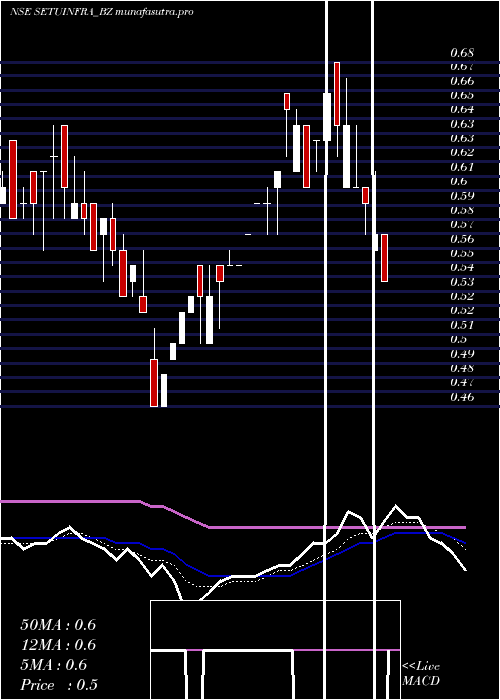Select the 0.49 price axis label
This screenshot has height=700, width=500.
coord(462,354)
